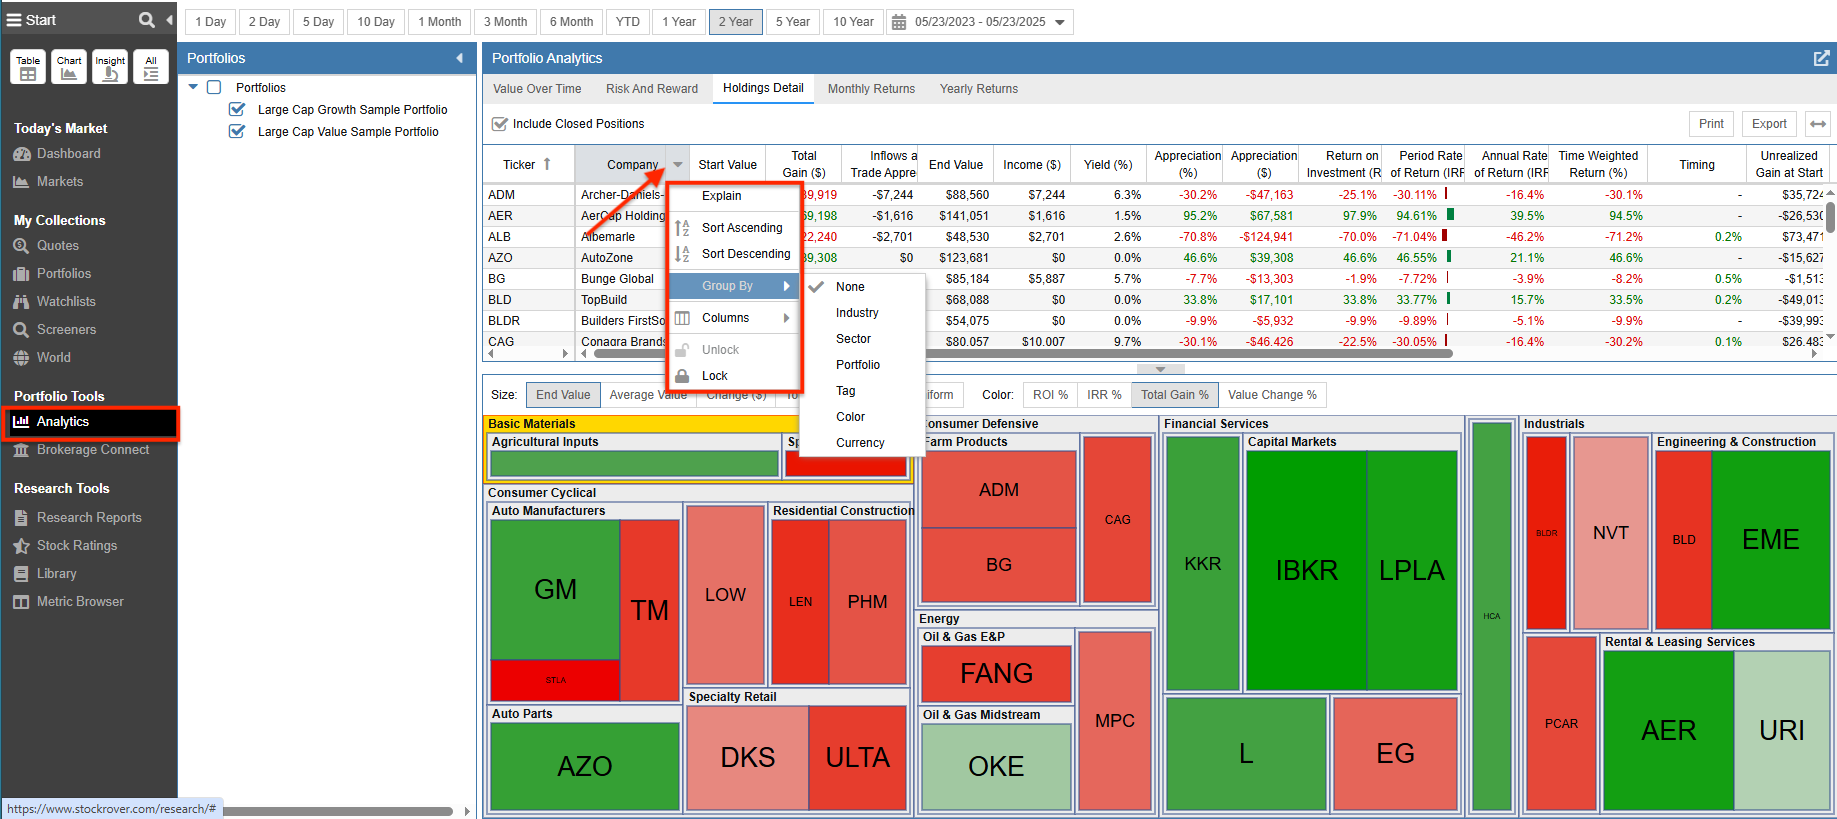Click the table vertical scrollbar
Image resolution: width=1837 pixels, height=819 pixels.
[x=1830, y=217]
